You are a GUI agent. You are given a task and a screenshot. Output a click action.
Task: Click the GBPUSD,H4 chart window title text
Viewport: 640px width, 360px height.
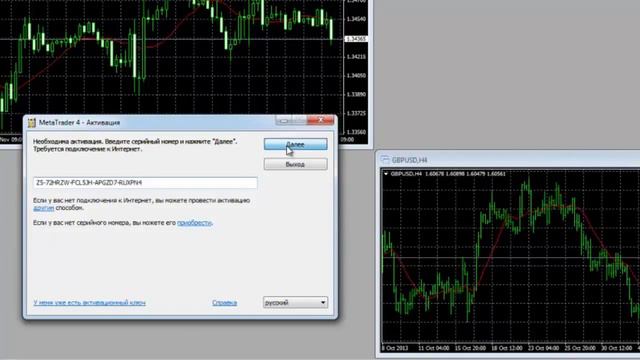(x=409, y=160)
